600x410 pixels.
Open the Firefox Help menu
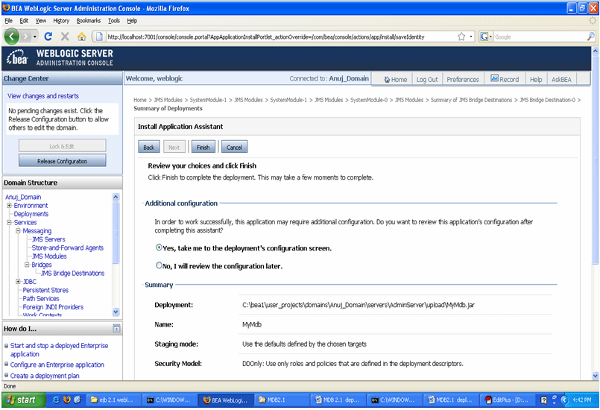(x=132, y=21)
